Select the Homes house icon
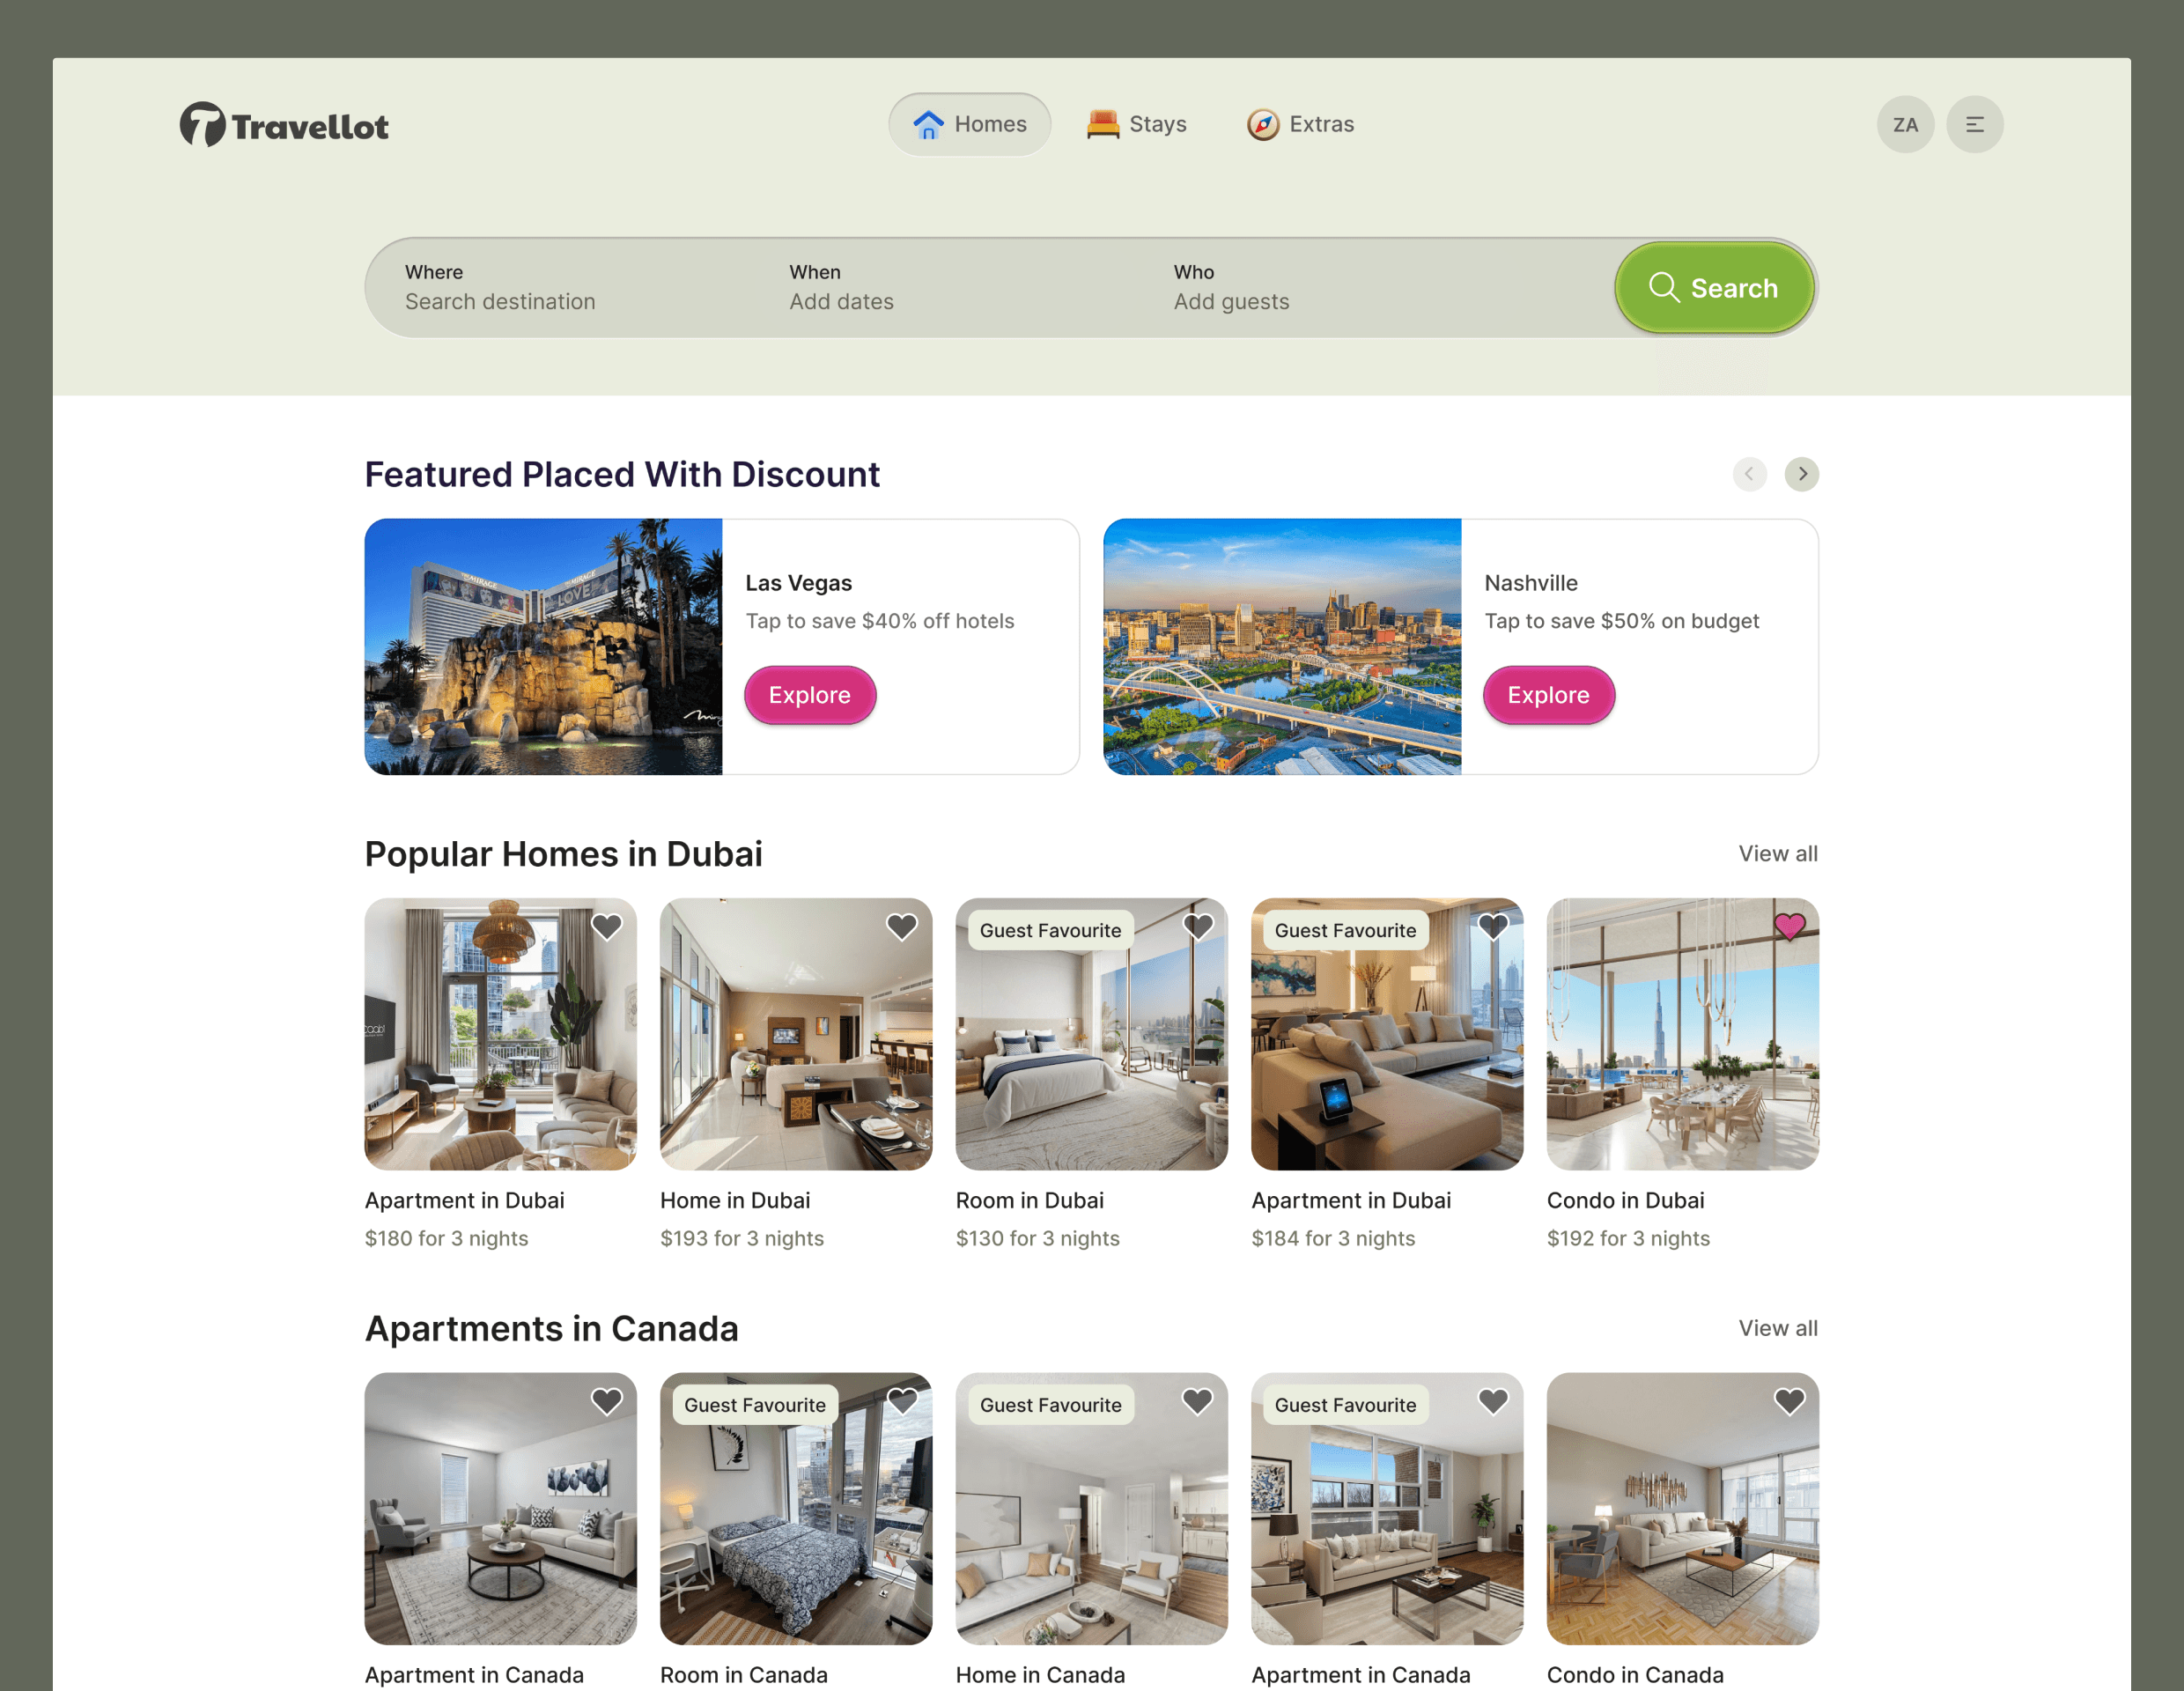 tap(927, 124)
